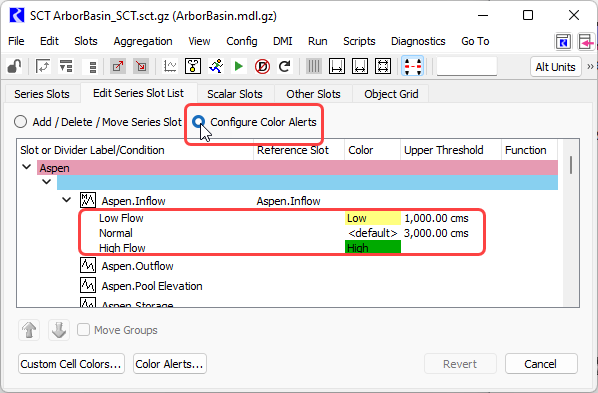The image size is (598, 393).
Task: Open the Aggregation menu
Action: [x=143, y=41]
